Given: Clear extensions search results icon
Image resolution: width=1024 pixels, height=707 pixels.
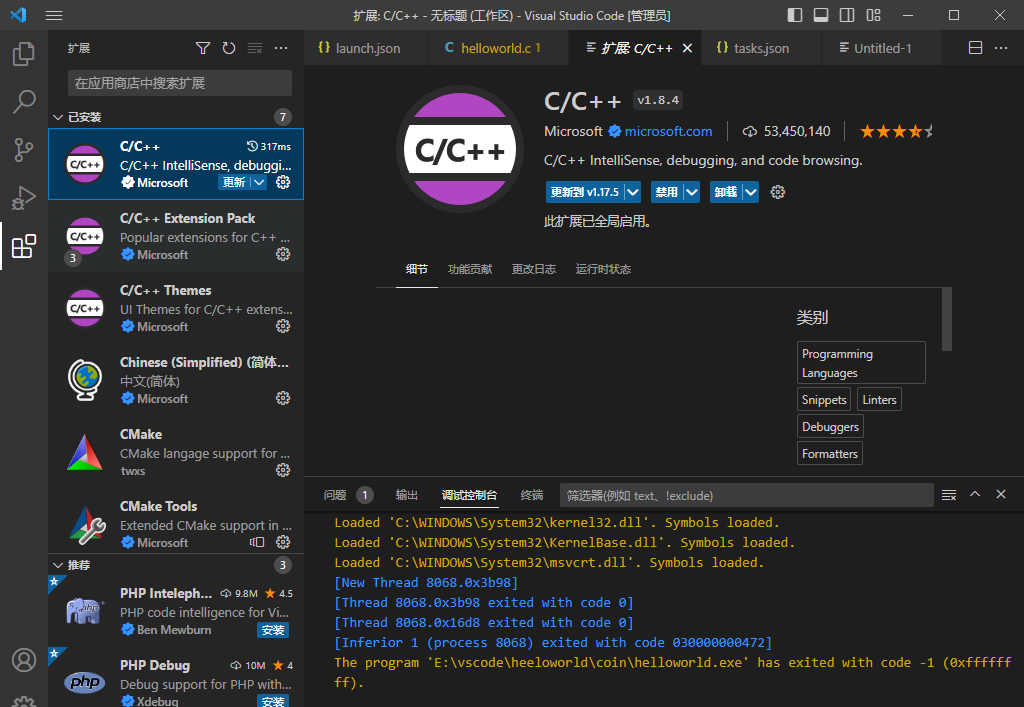Looking at the screenshot, I should coord(255,48).
